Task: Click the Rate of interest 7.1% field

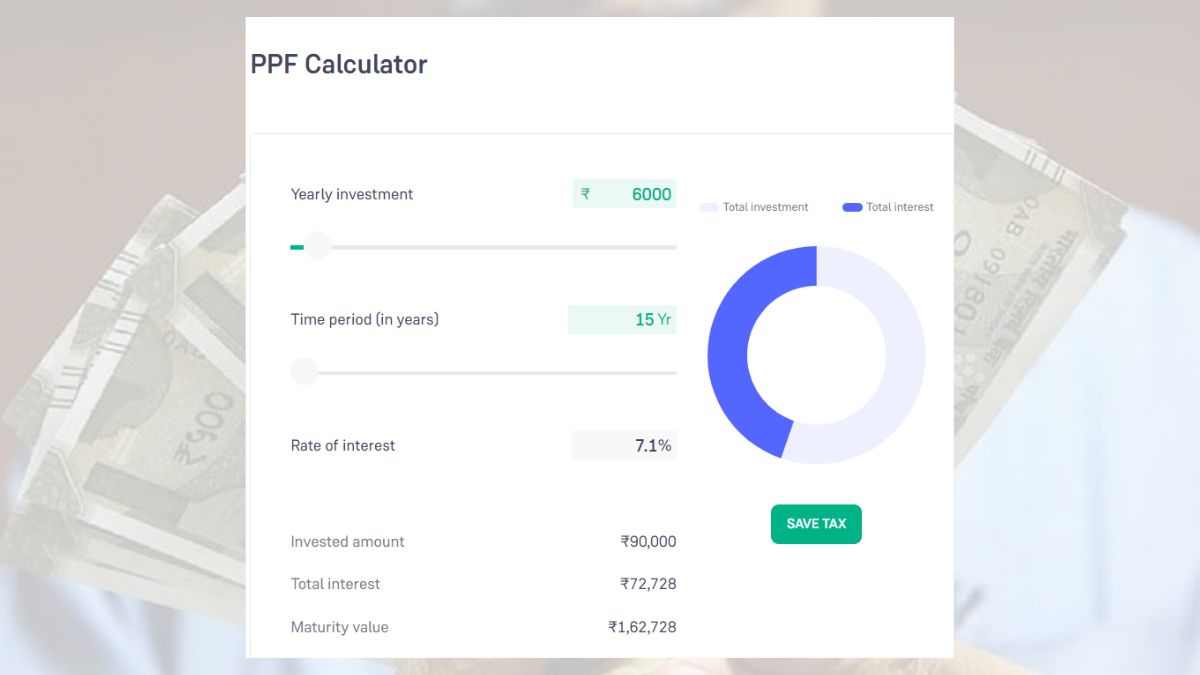Action: coord(624,446)
